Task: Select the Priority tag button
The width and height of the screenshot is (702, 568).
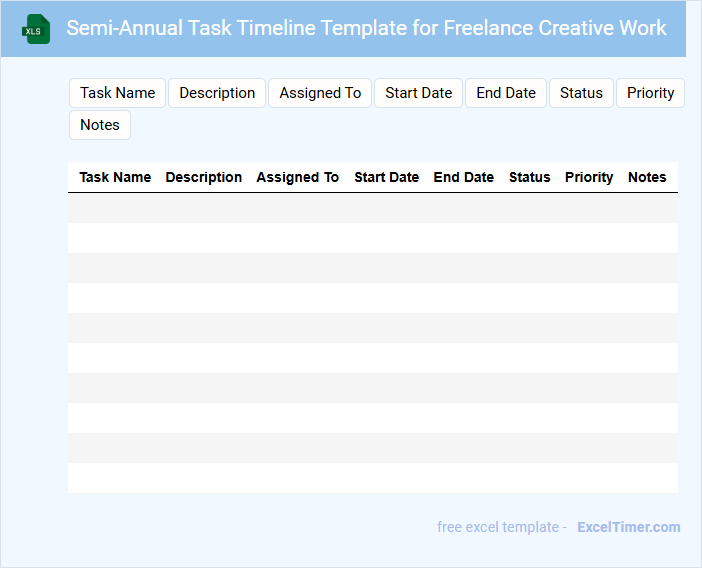Action: [650, 93]
